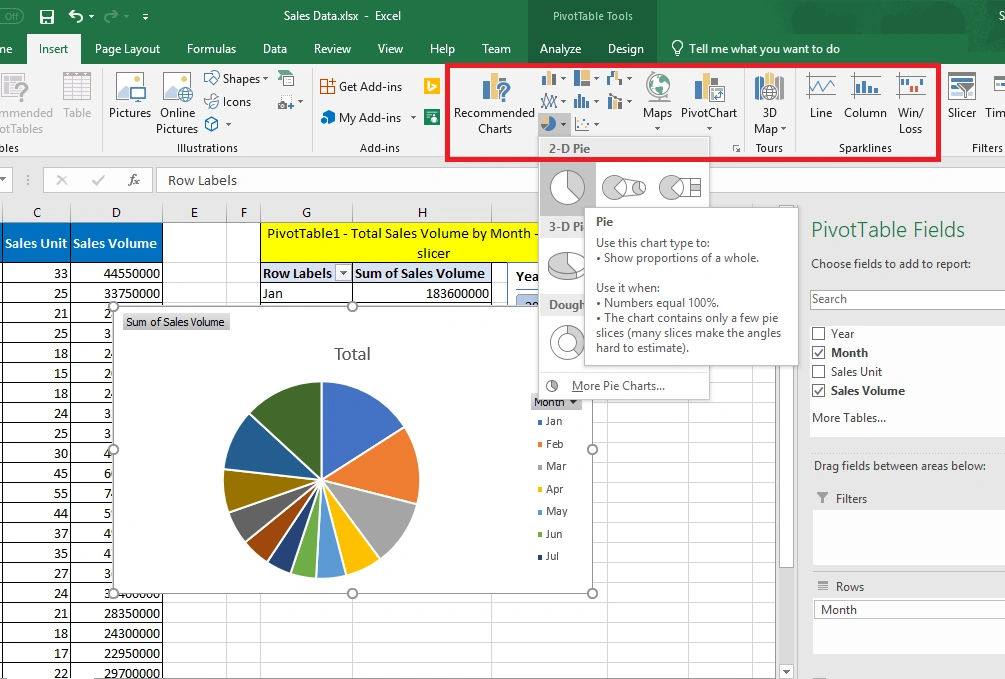Insert a Win/Loss sparkline
Viewport: 1005px width, 679px height.
[x=910, y=103]
